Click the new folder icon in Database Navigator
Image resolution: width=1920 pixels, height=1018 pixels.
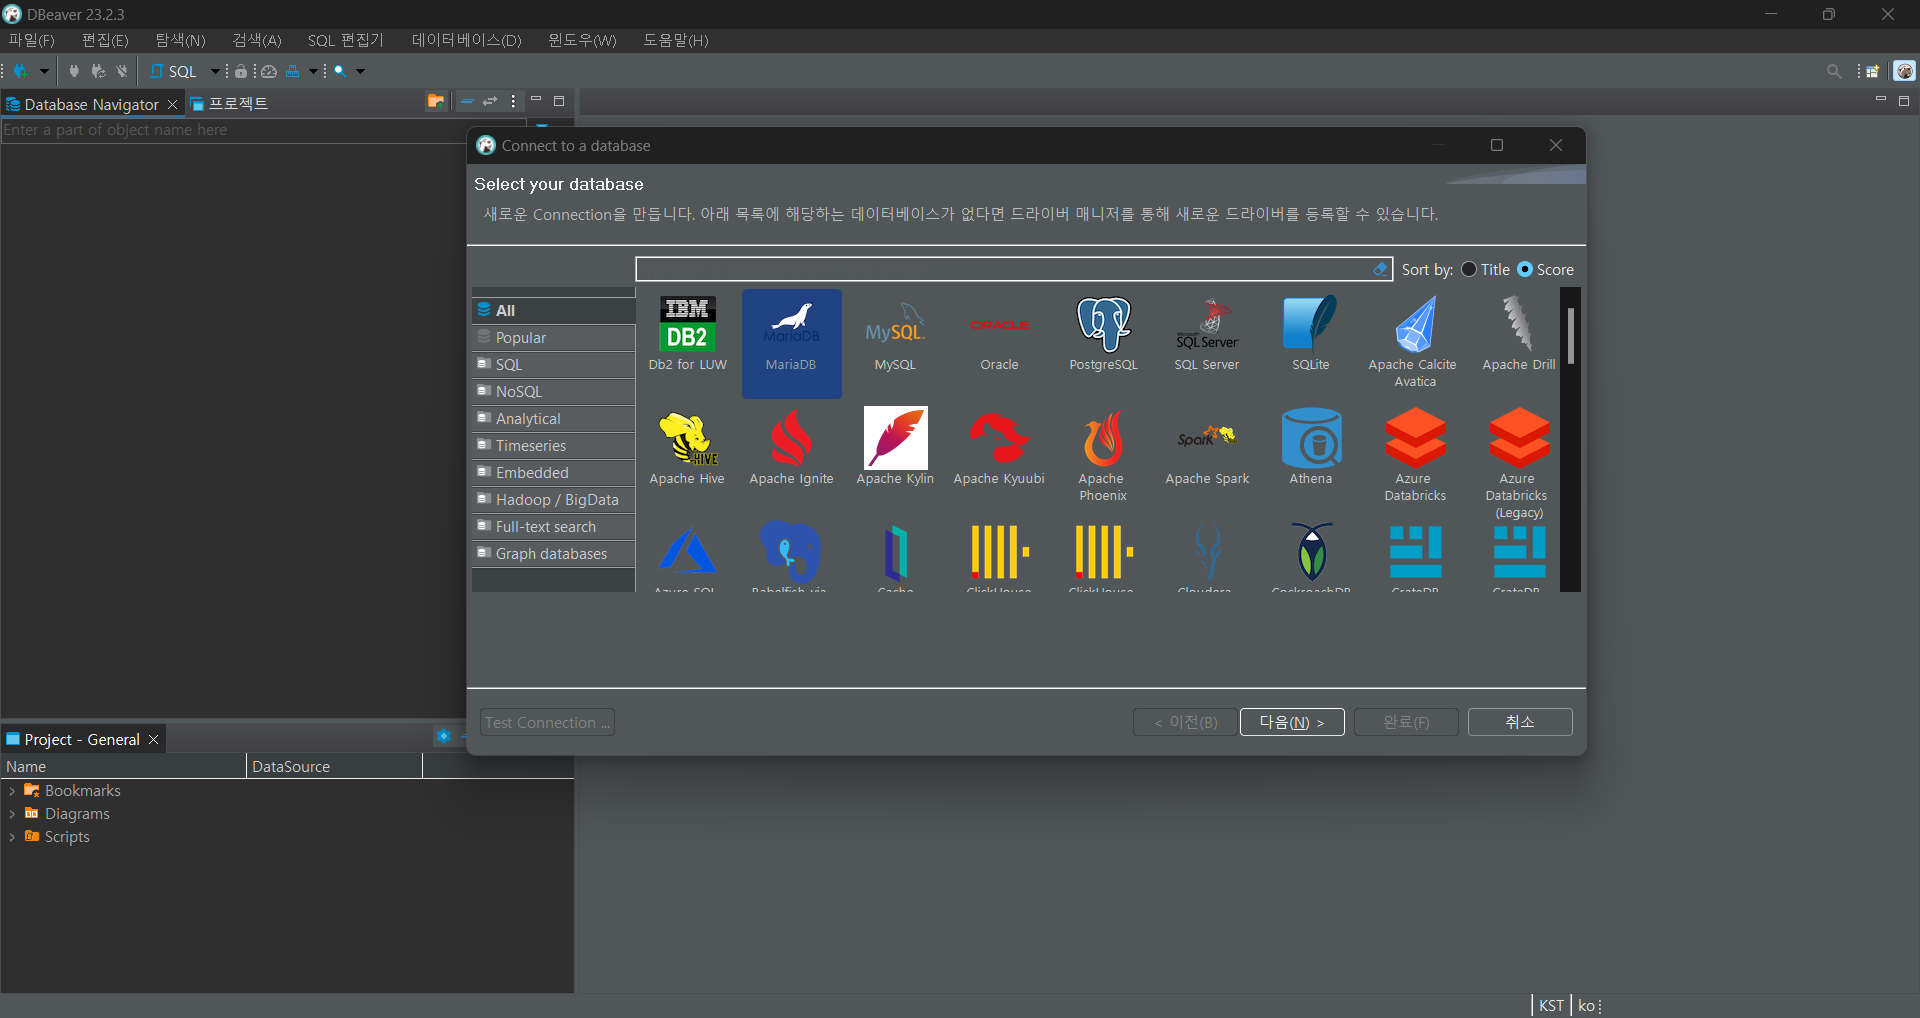point(436,101)
